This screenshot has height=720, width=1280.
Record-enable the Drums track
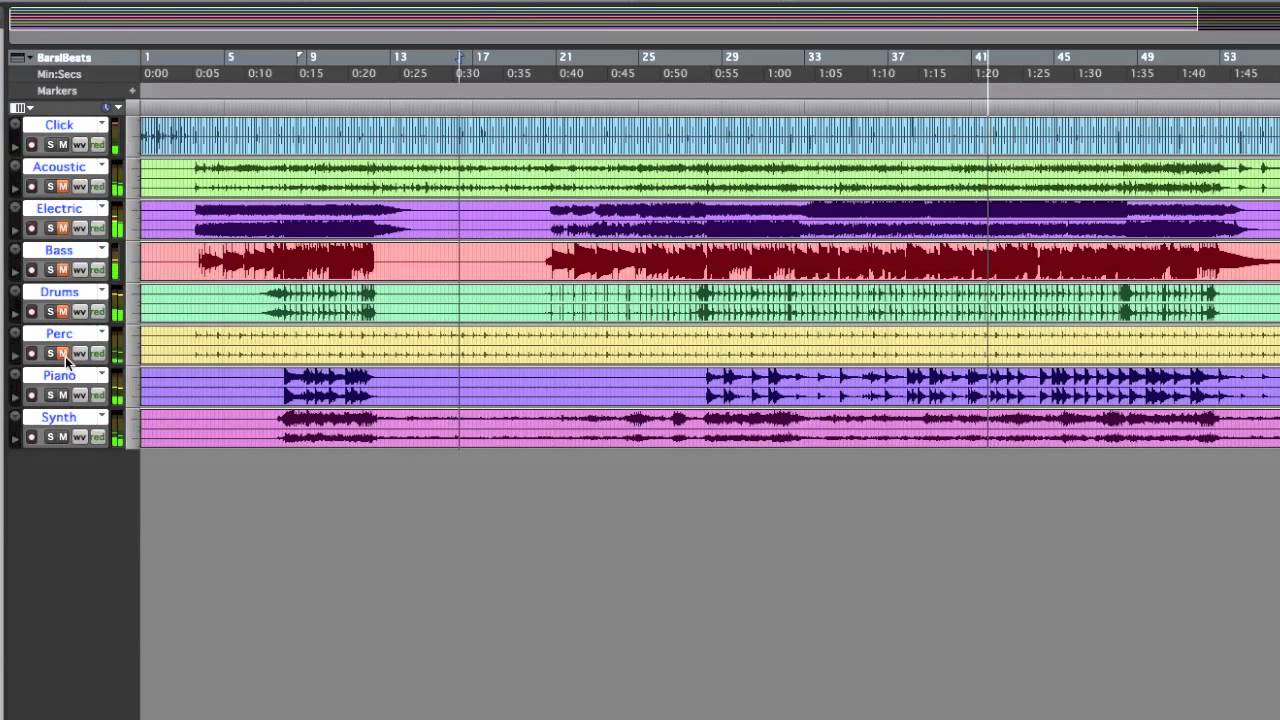(x=31, y=312)
